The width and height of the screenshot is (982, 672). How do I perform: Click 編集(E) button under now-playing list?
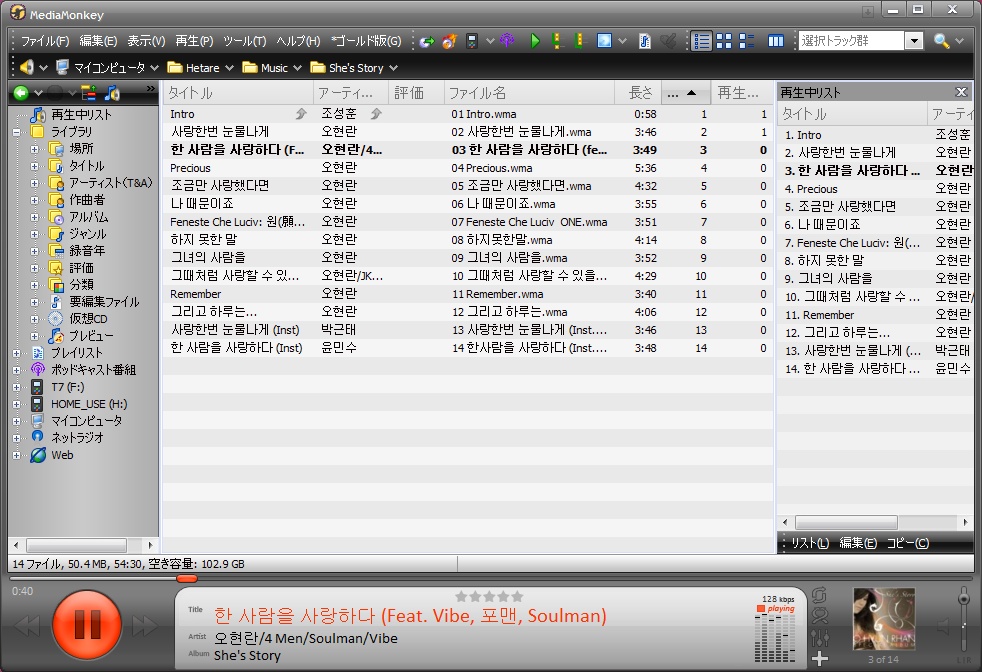(858, 543)
